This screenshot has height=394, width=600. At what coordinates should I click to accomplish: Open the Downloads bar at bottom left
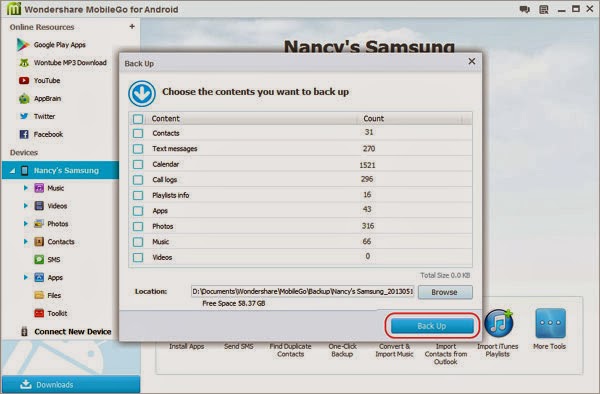71,384
